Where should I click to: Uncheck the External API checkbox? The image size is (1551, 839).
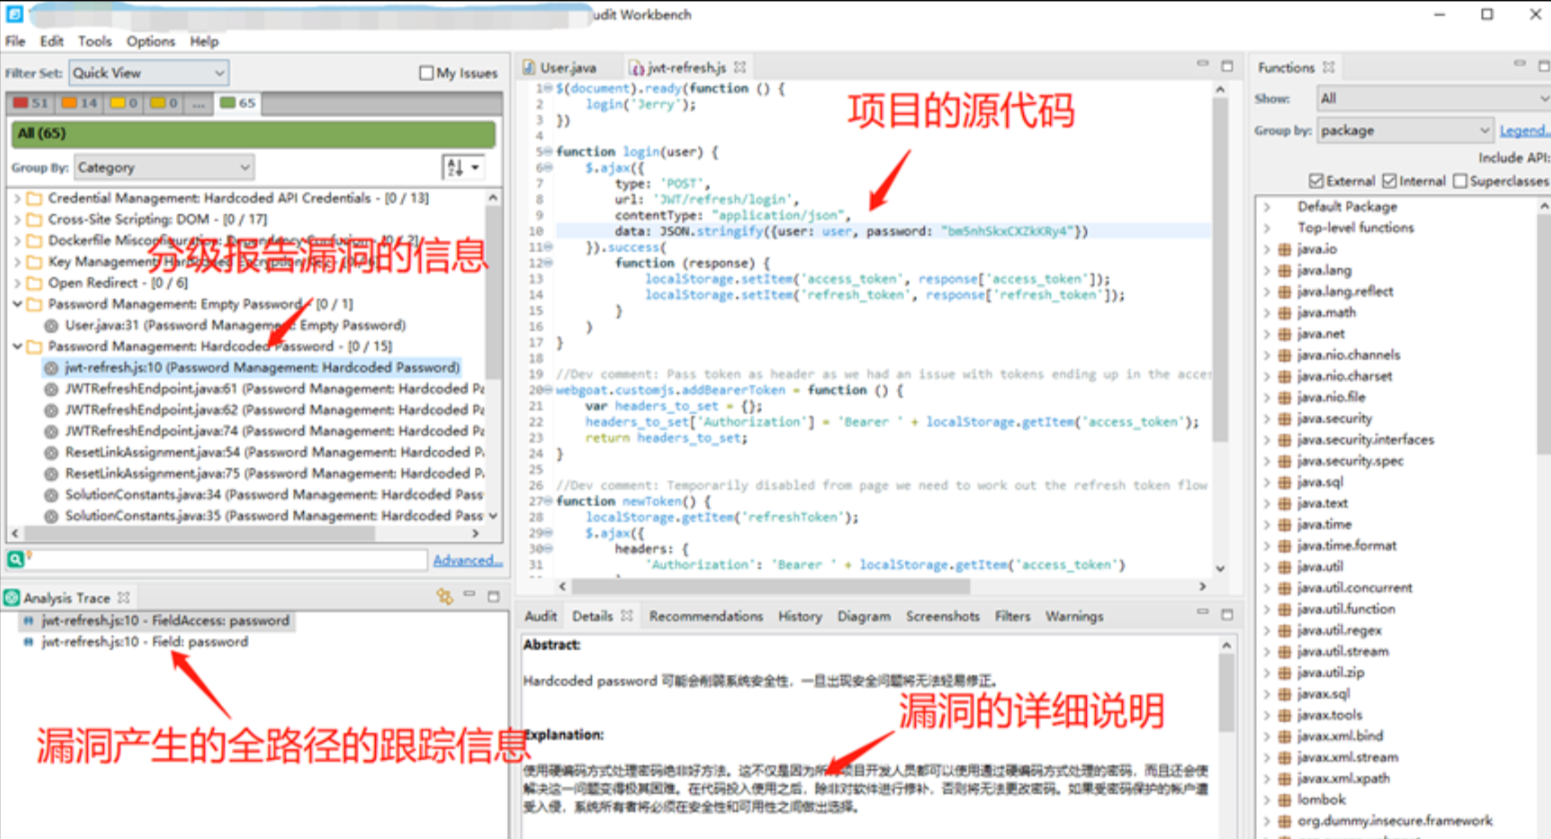point(1316,181)
